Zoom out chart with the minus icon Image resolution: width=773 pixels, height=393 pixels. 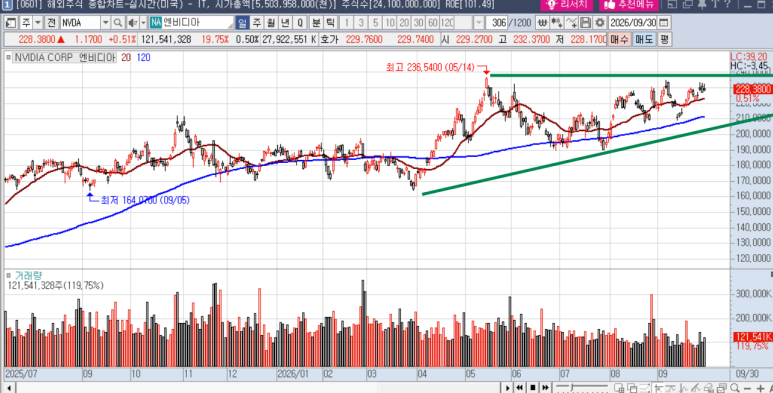coord(747,388)
